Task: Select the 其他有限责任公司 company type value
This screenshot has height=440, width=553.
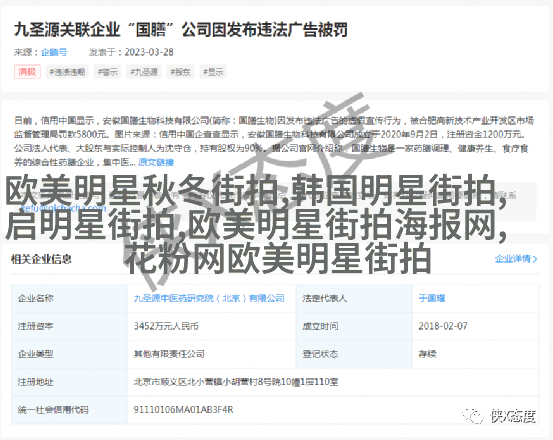Action: tap(169, 354)
